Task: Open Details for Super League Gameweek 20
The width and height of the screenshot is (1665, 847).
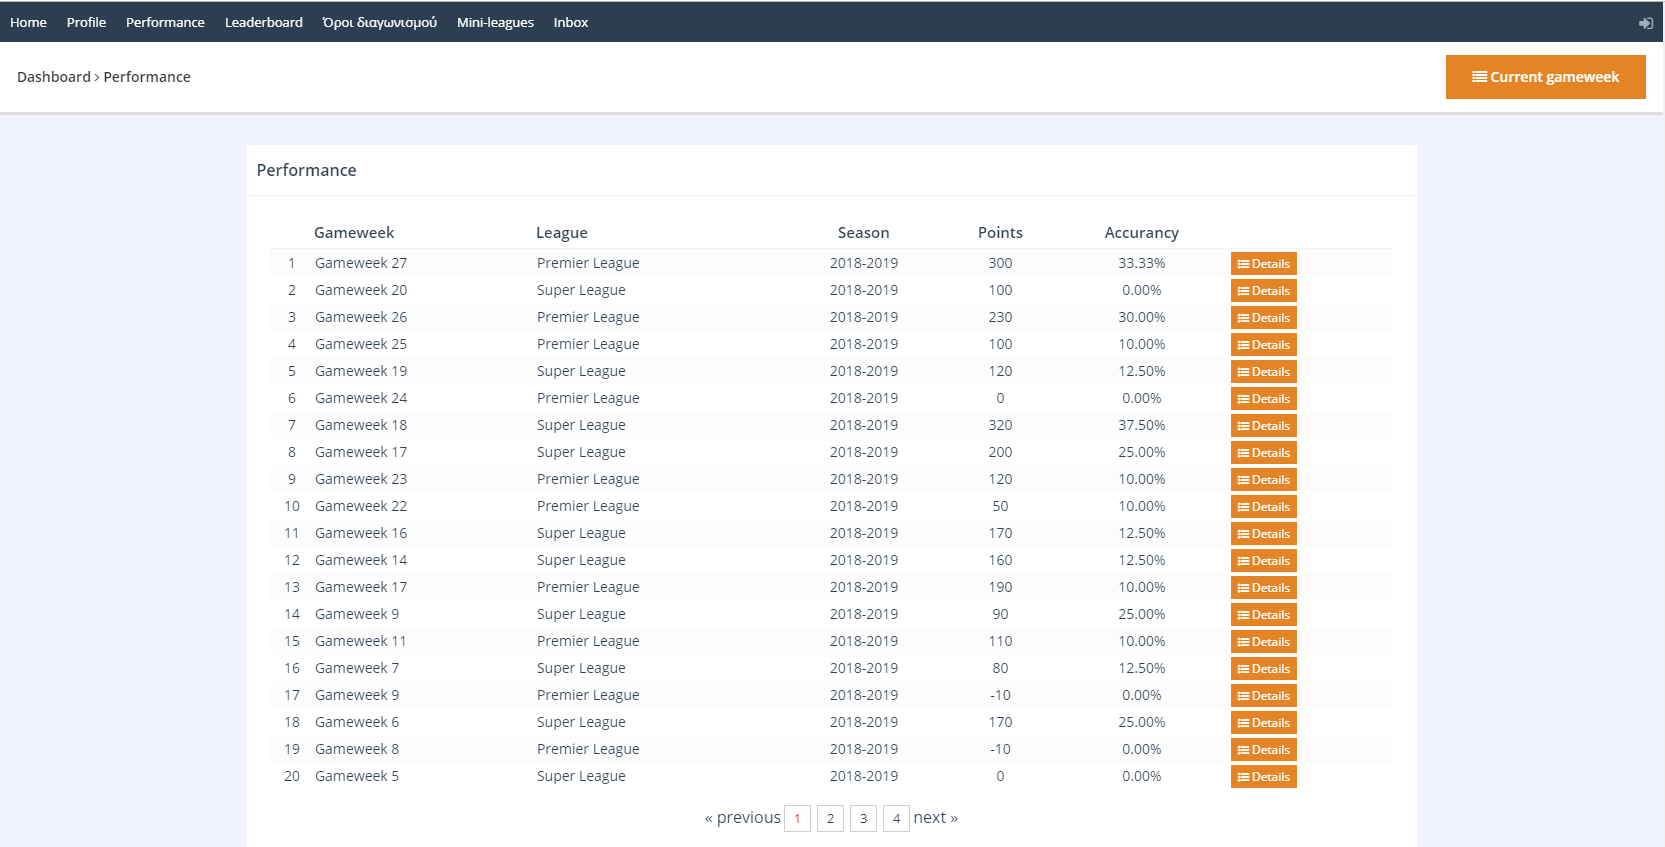Action: point(1263,291)
